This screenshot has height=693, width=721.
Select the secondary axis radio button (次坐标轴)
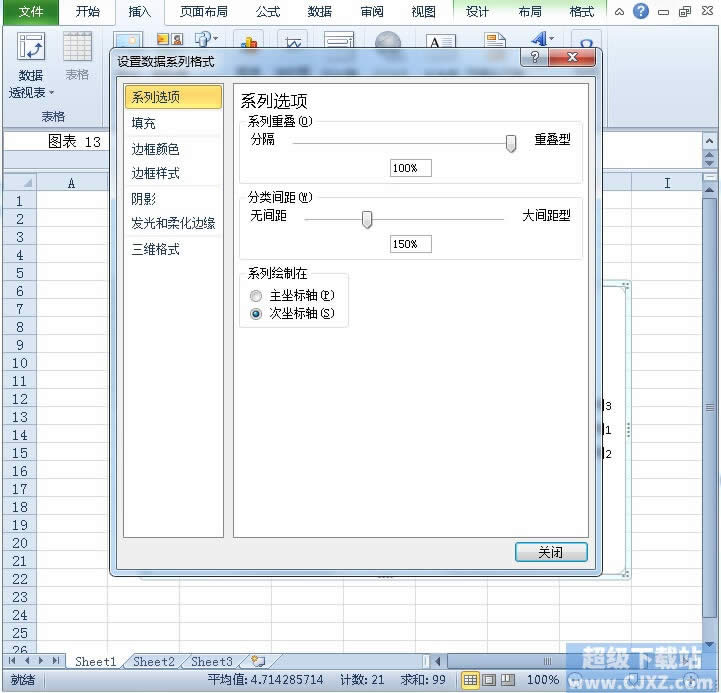[256, 313]
